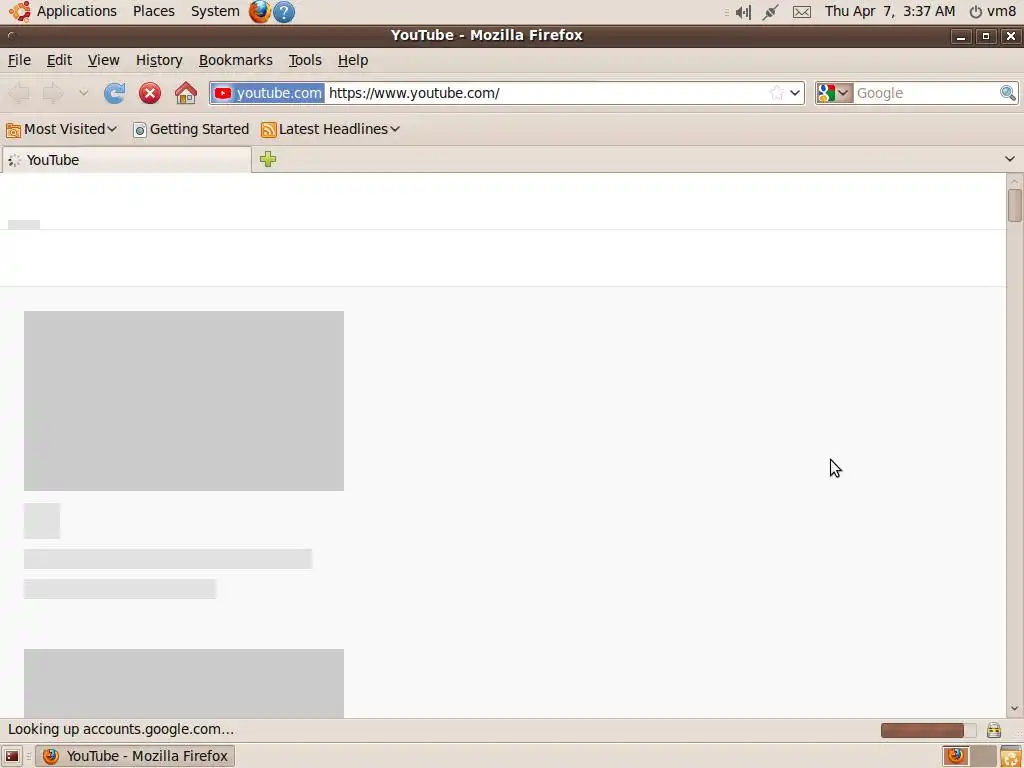
Task: Click the URL https://www.youtube.com/
Action: coord(414,93)
